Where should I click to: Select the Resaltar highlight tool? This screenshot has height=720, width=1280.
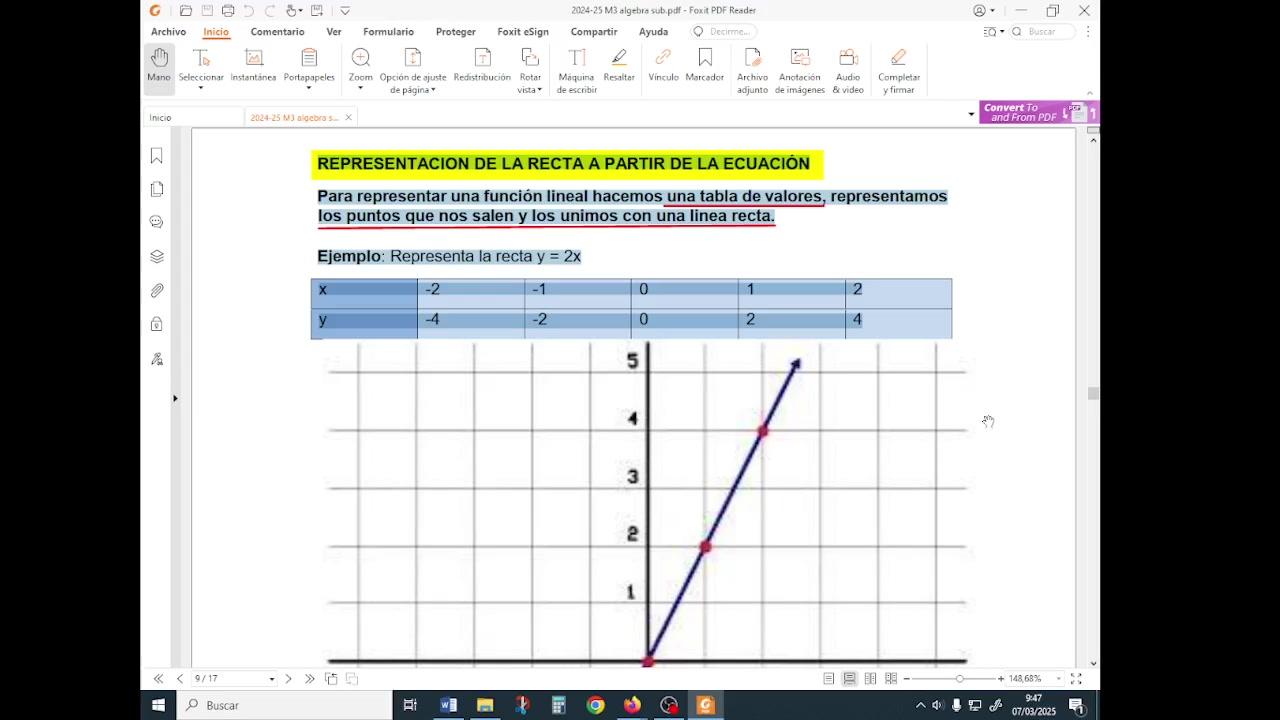coord(619,65)
